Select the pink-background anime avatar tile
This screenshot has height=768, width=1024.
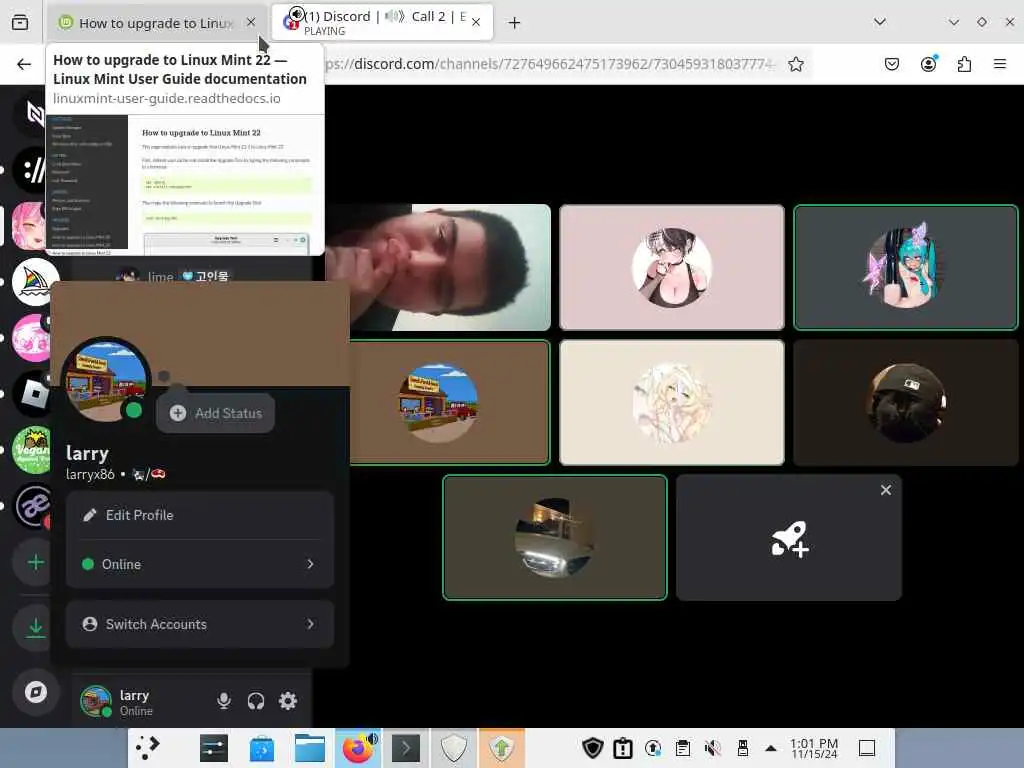pos(672,268)
